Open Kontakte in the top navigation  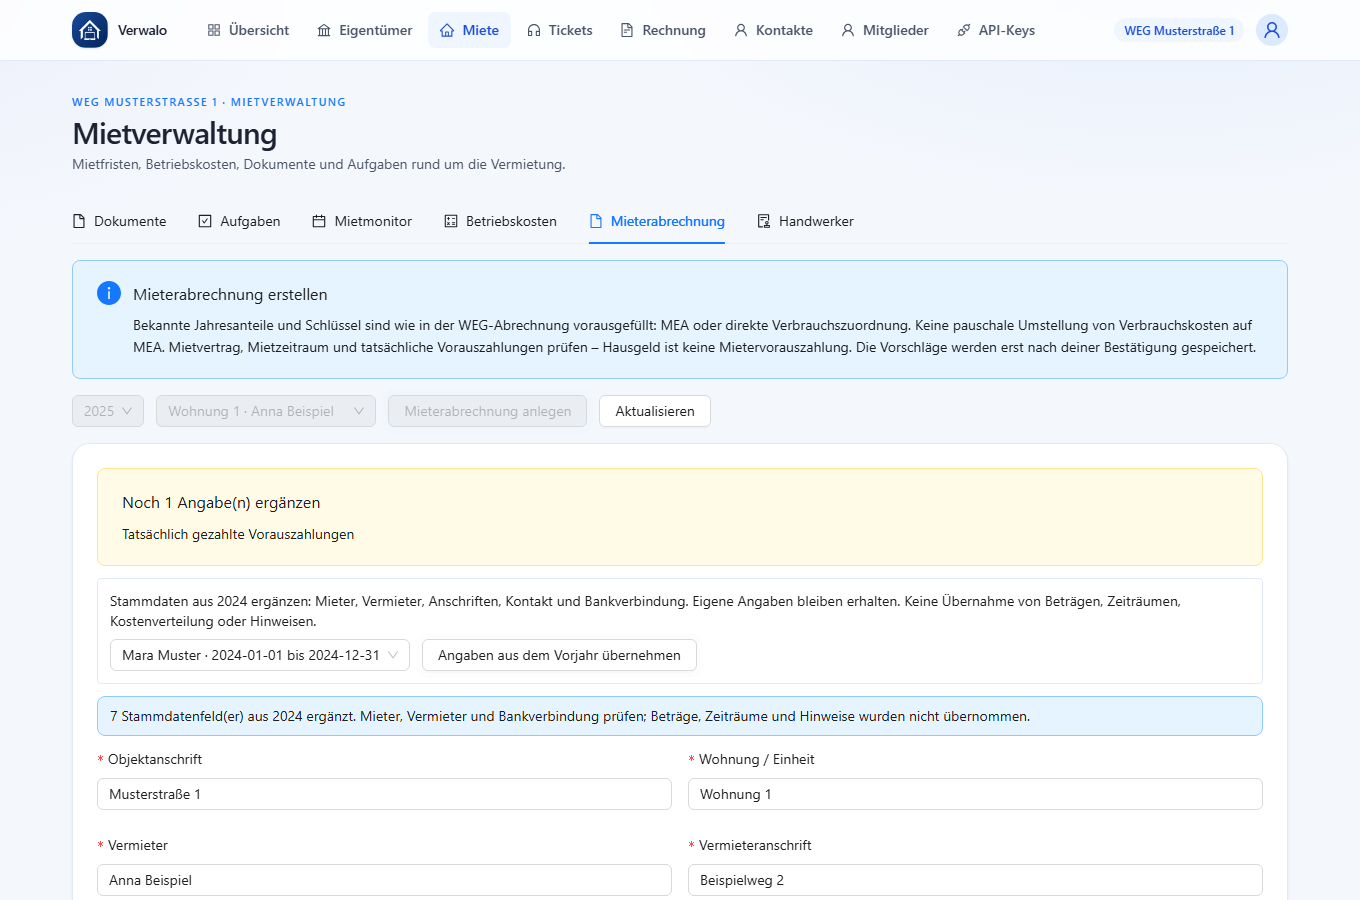(x=773, y=30)
